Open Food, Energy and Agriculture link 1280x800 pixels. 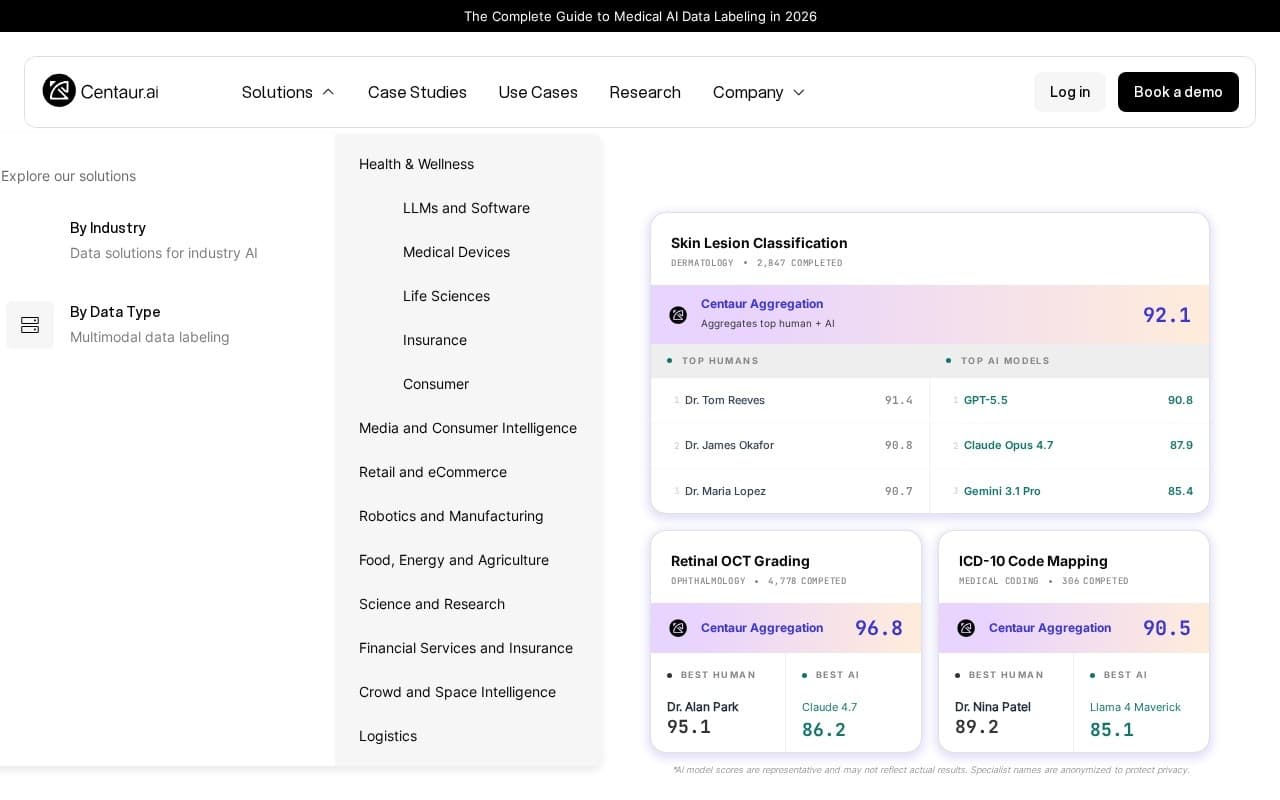tap(454, 560)
